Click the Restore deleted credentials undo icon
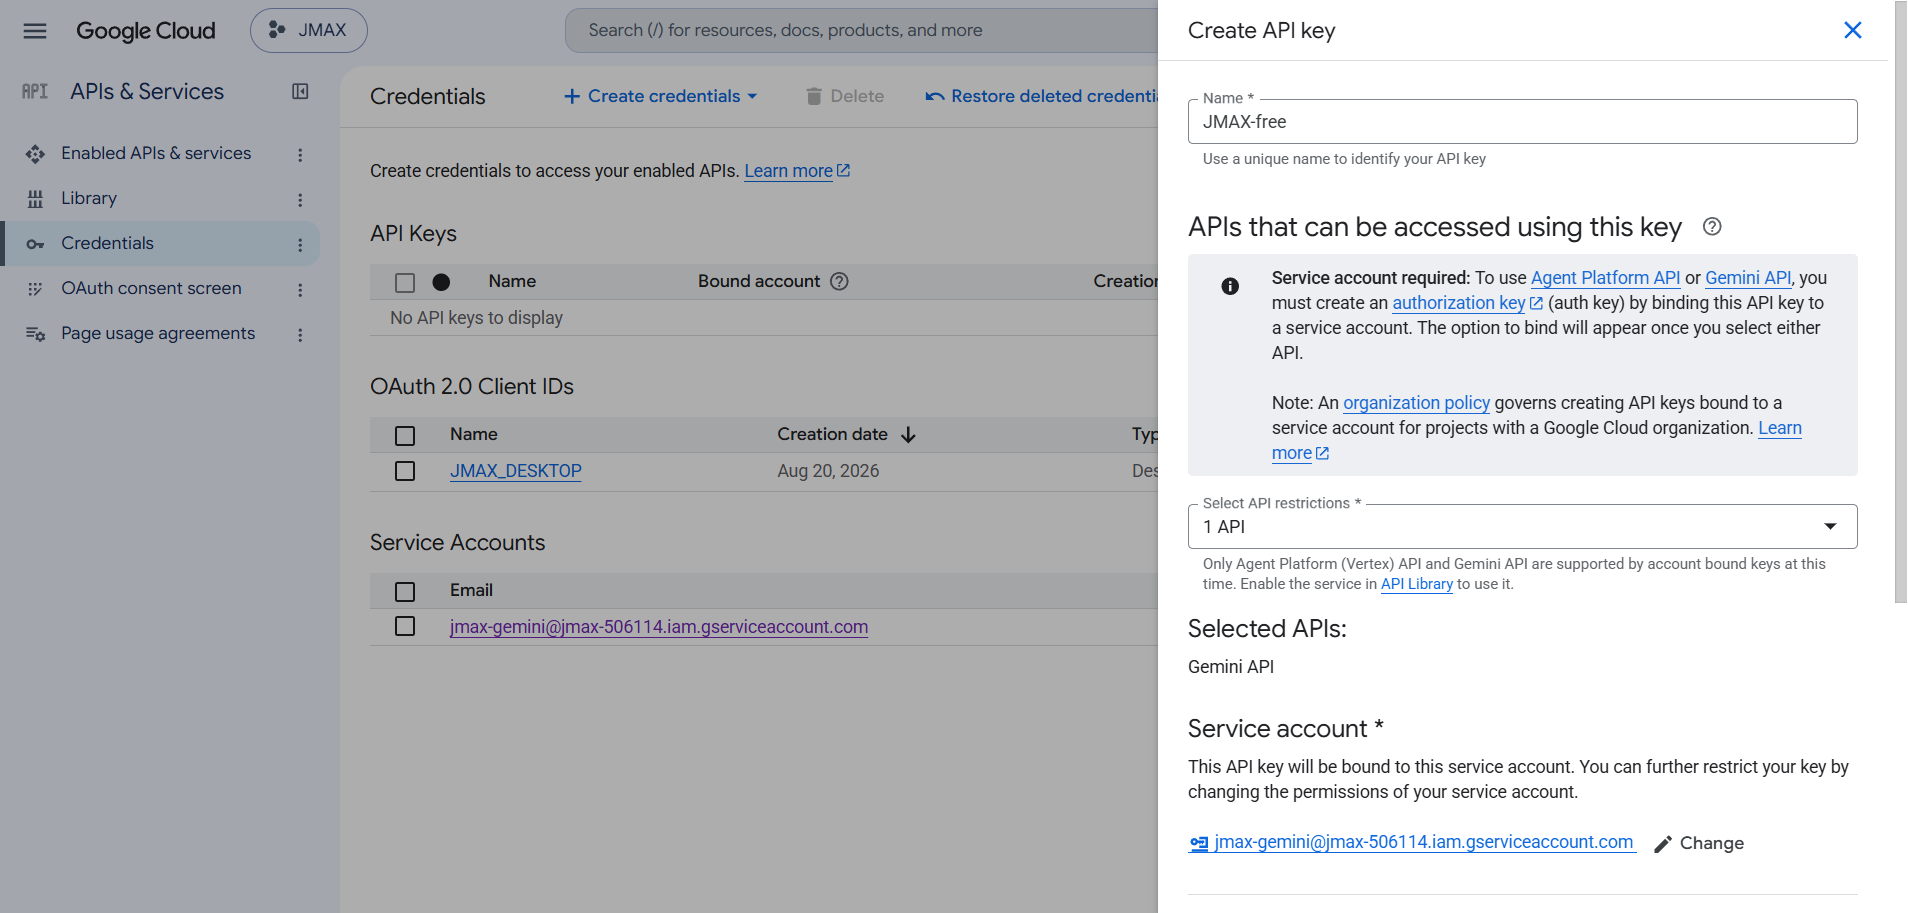This screenshot has height=913, width=1908. pos(935,96)
